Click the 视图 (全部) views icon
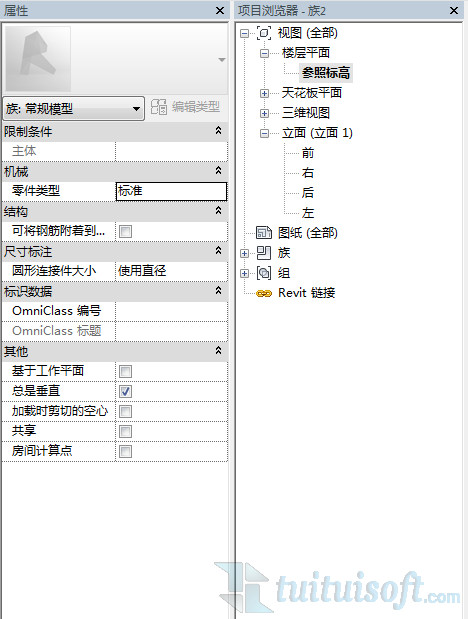The width and height of the screenshot is (468, 619). pyautogui.click(x=264, y=33)
